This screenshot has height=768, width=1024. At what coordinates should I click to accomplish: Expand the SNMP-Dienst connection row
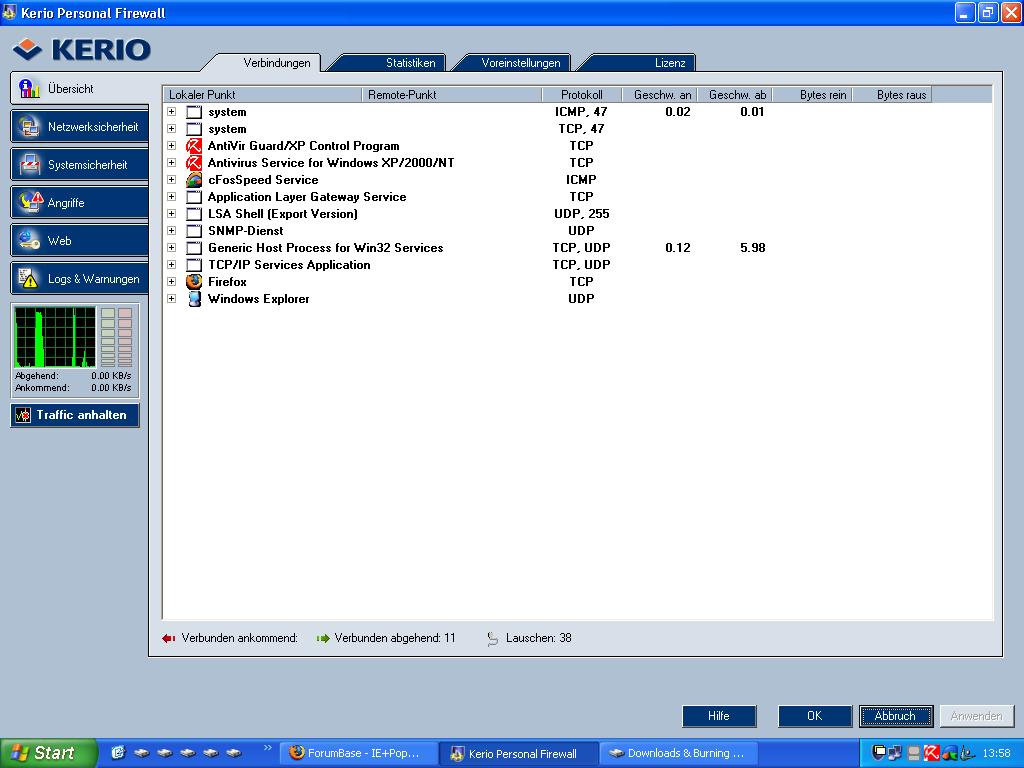[172, 231]
